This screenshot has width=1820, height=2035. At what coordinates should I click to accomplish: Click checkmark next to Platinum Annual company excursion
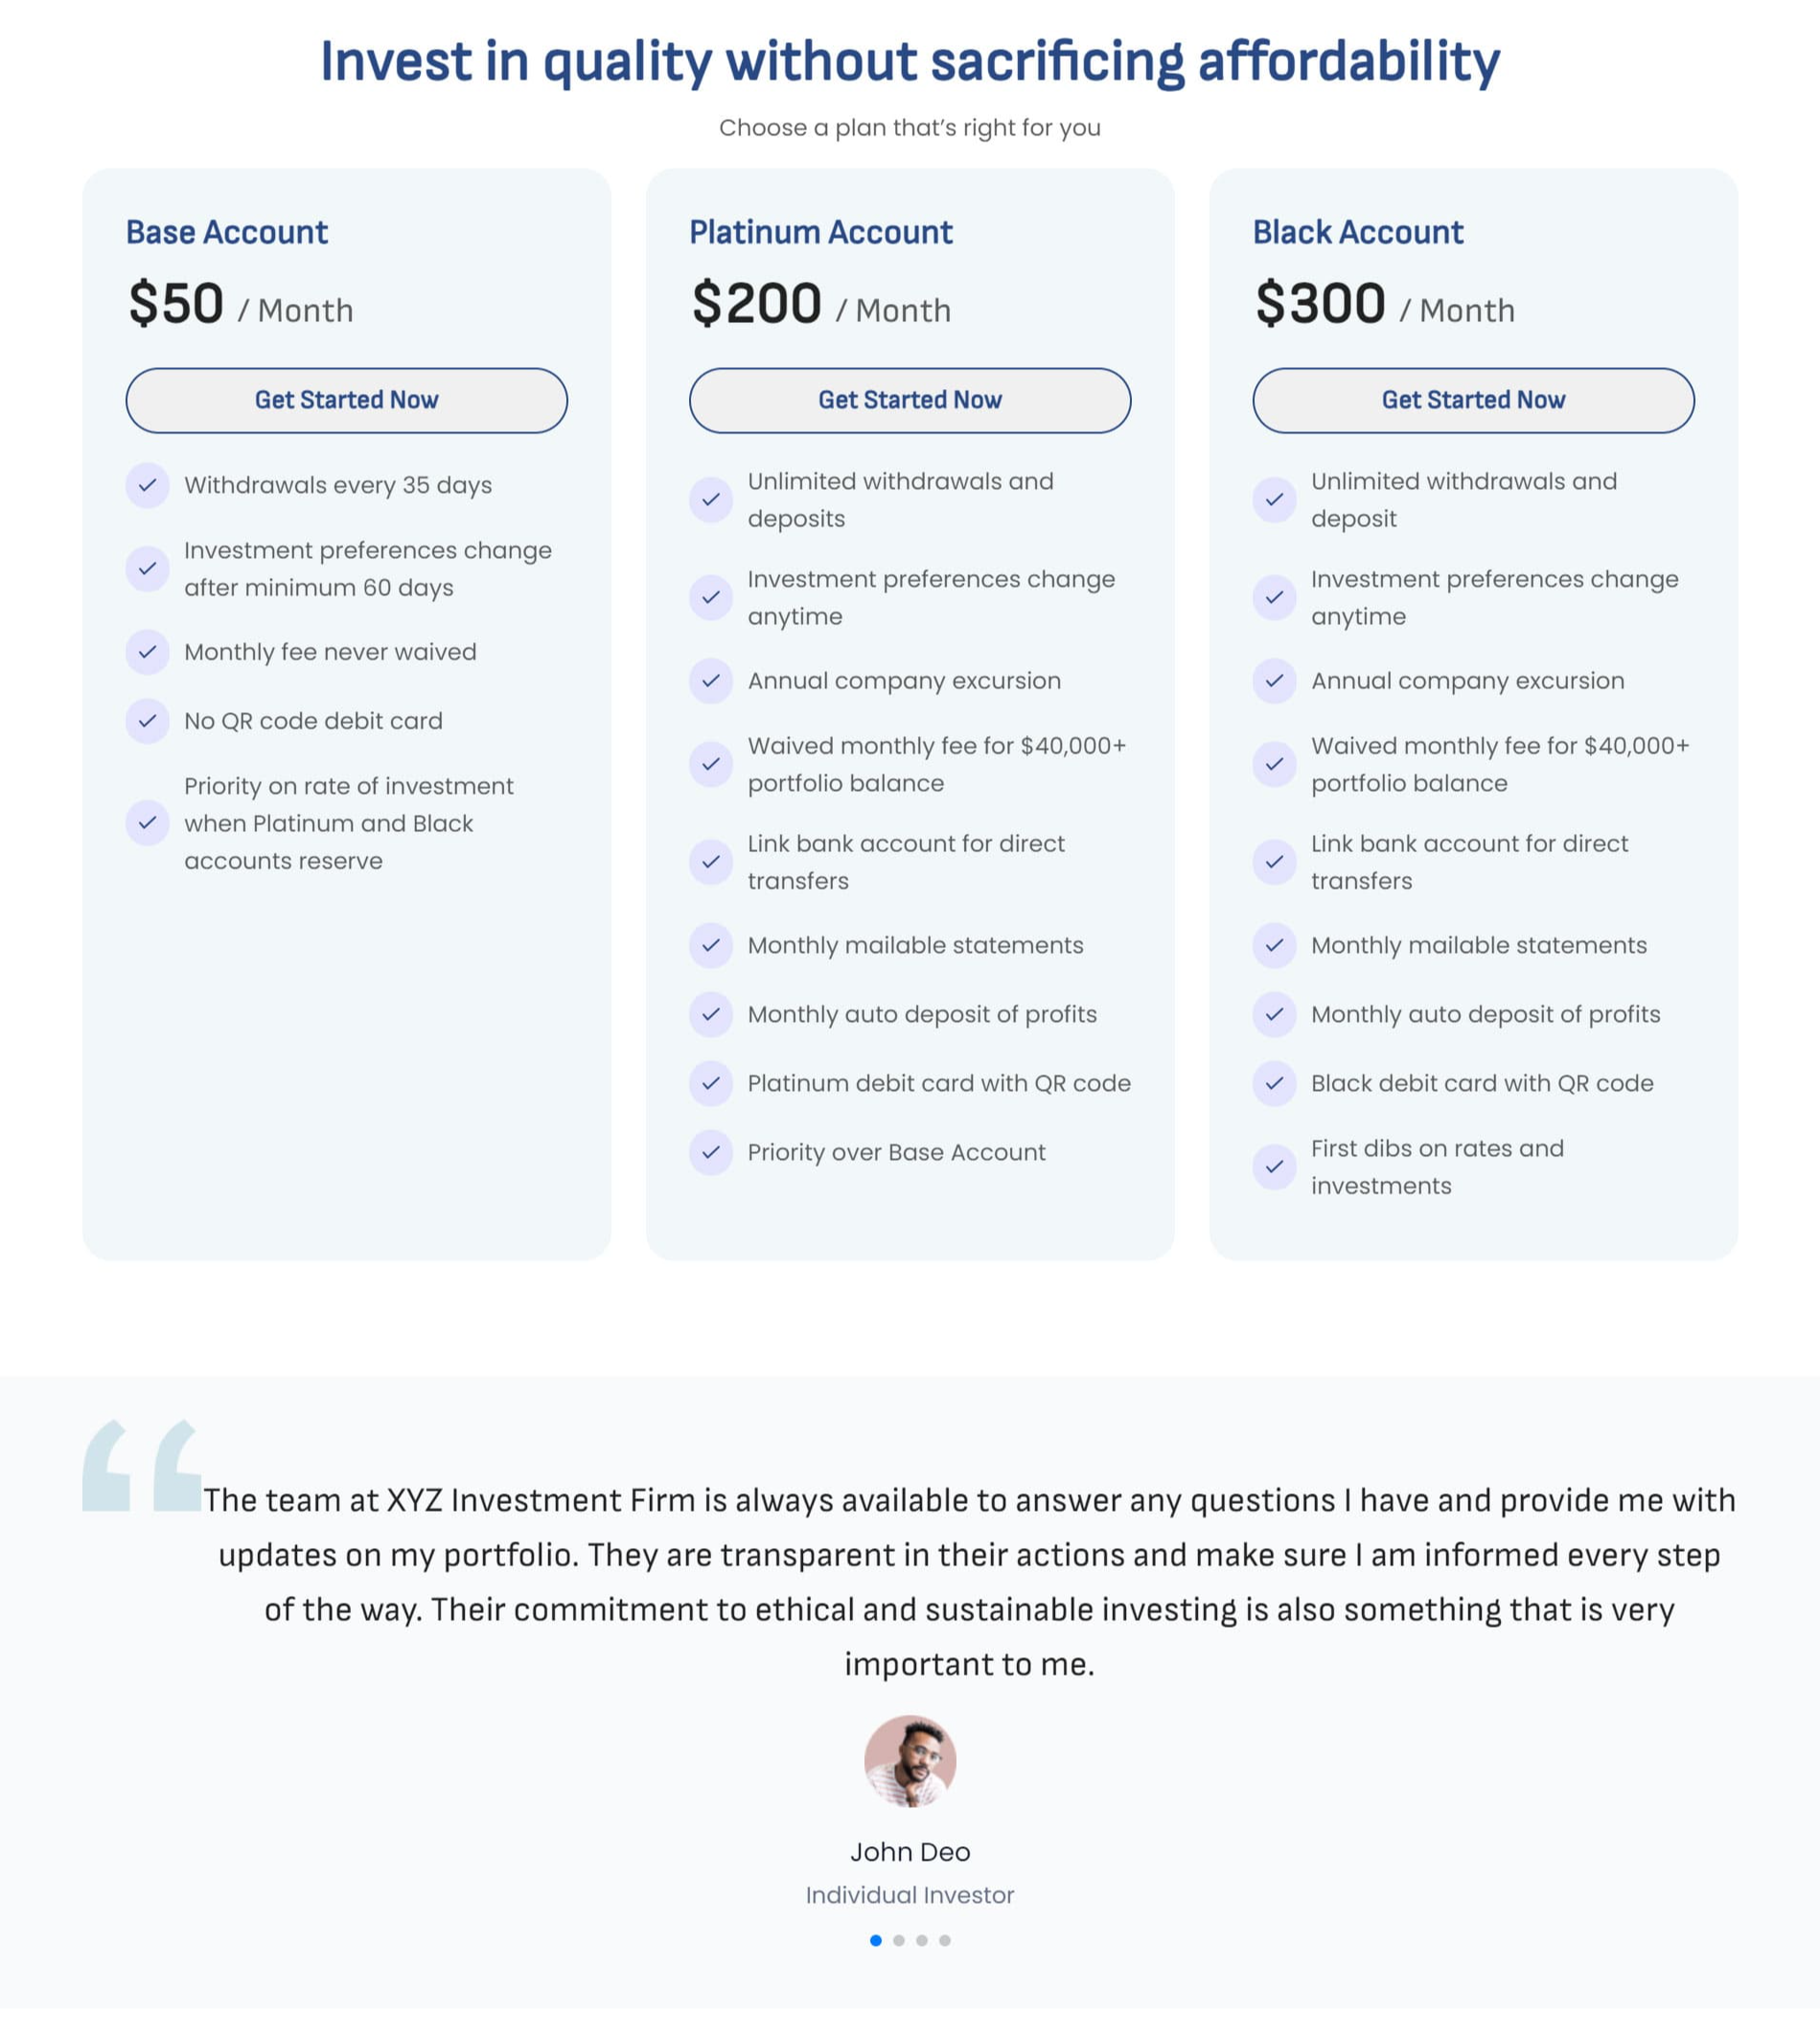pos(711,681)
